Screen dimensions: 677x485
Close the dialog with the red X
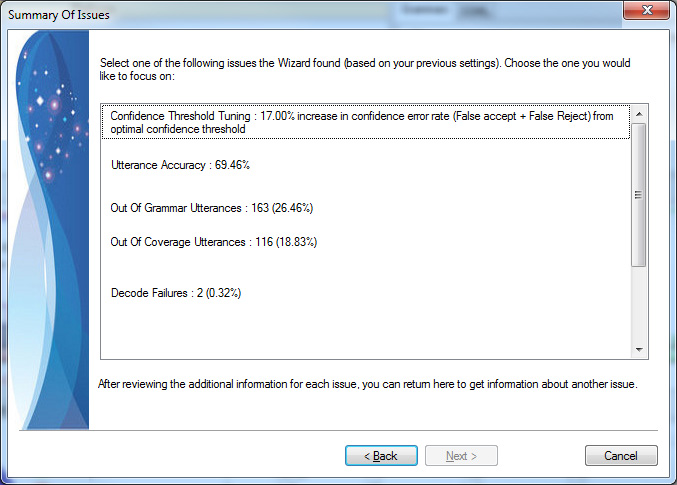click(646, 10)
